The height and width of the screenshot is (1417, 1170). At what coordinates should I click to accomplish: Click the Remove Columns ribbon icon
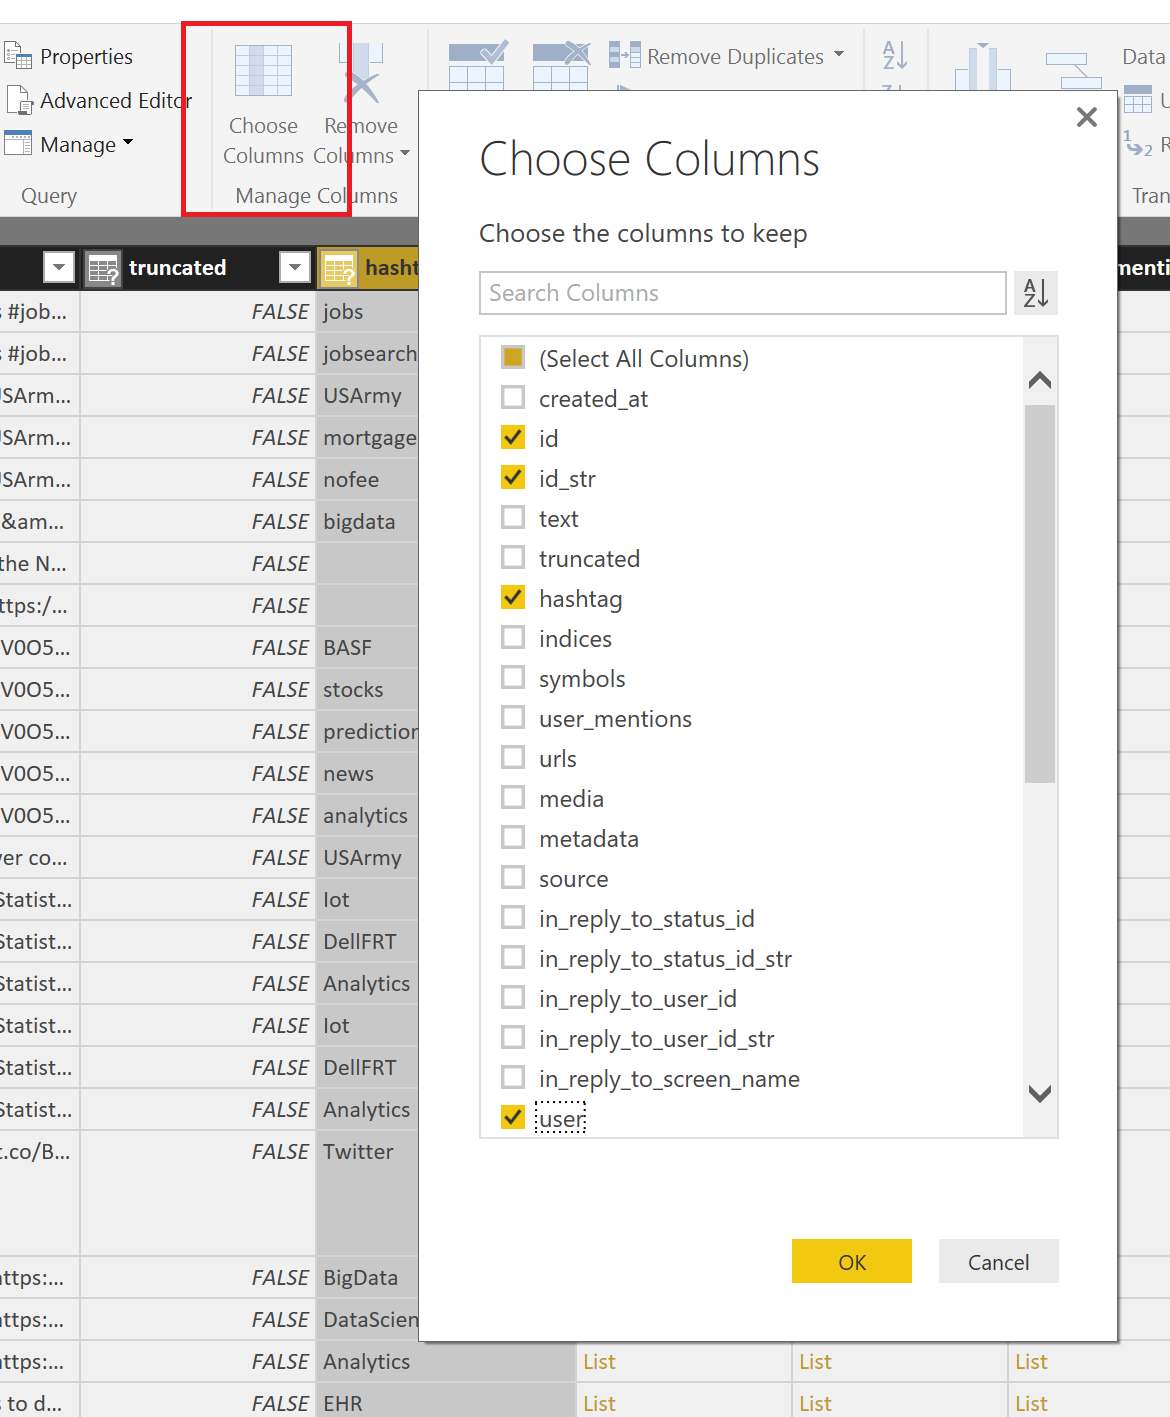point(361,72)
